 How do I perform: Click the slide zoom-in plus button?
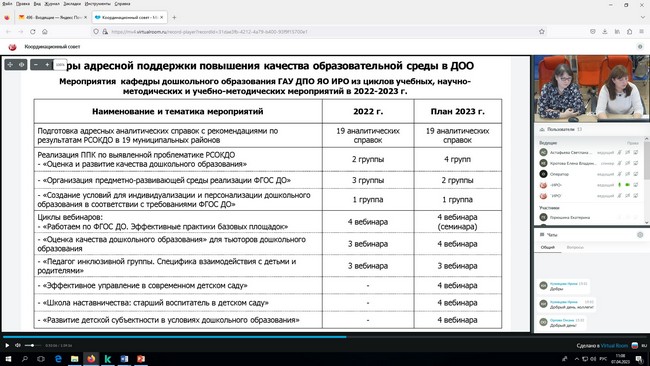tap(47, 65)
